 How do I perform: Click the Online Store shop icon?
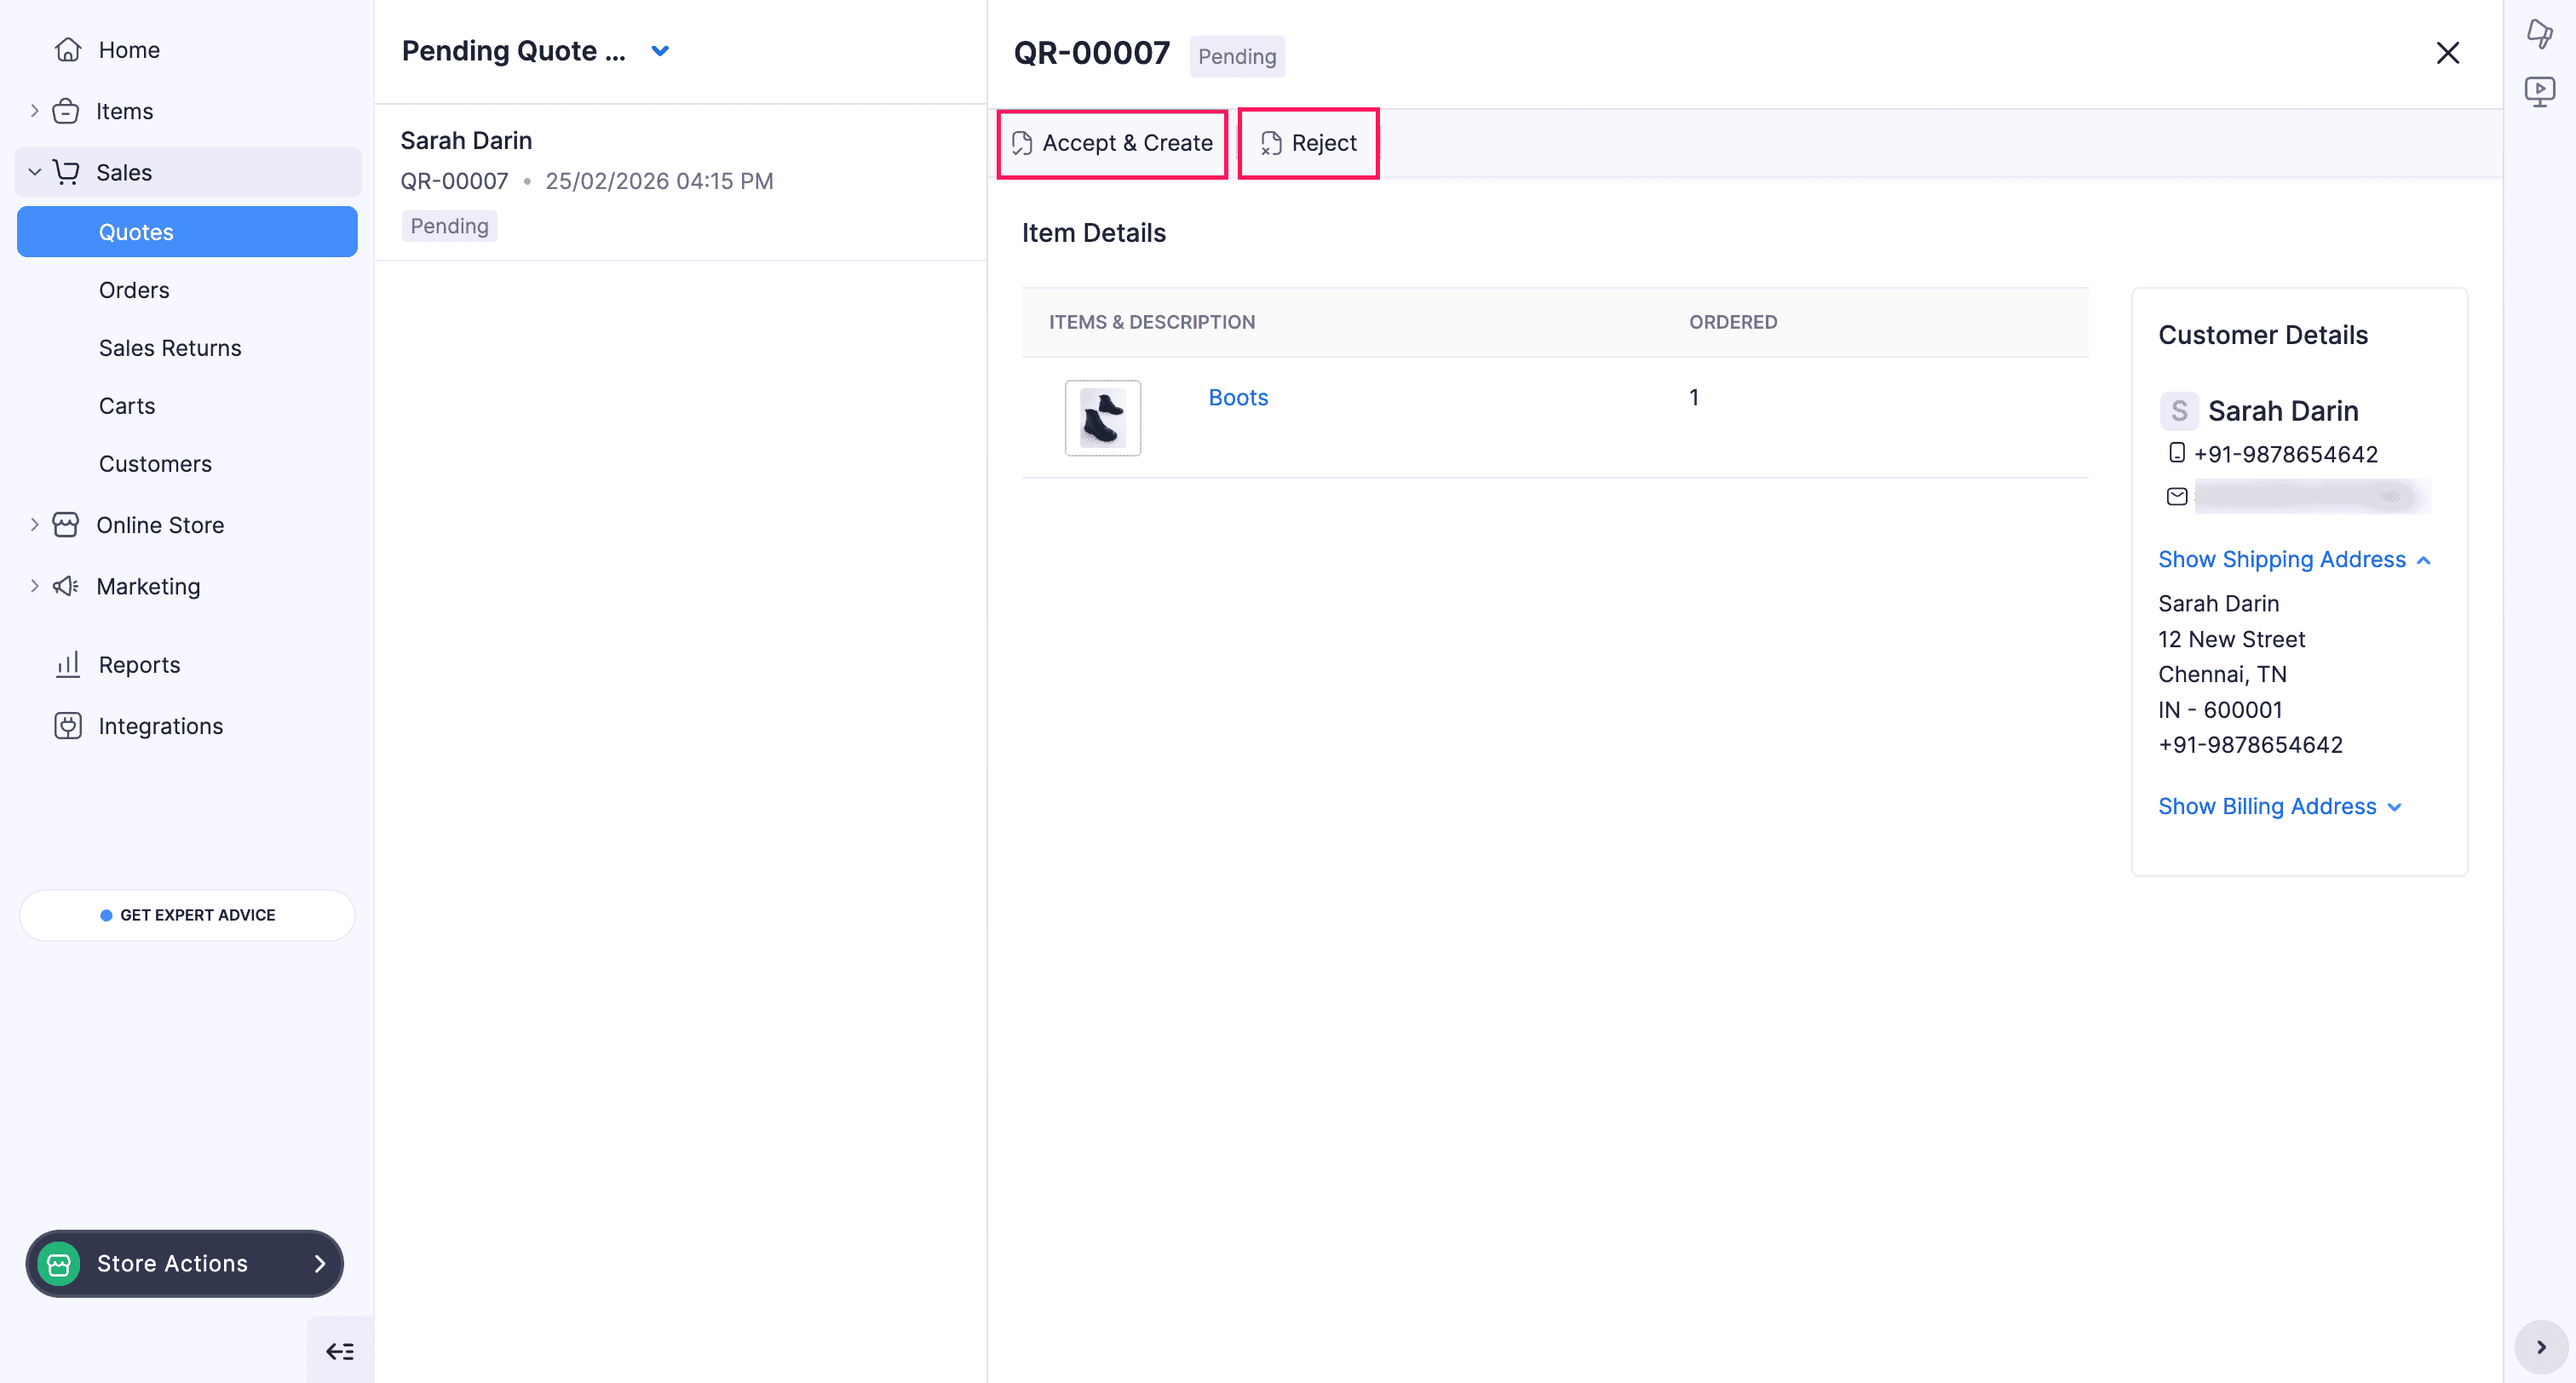pyautogui.click(x=66, y=525)
